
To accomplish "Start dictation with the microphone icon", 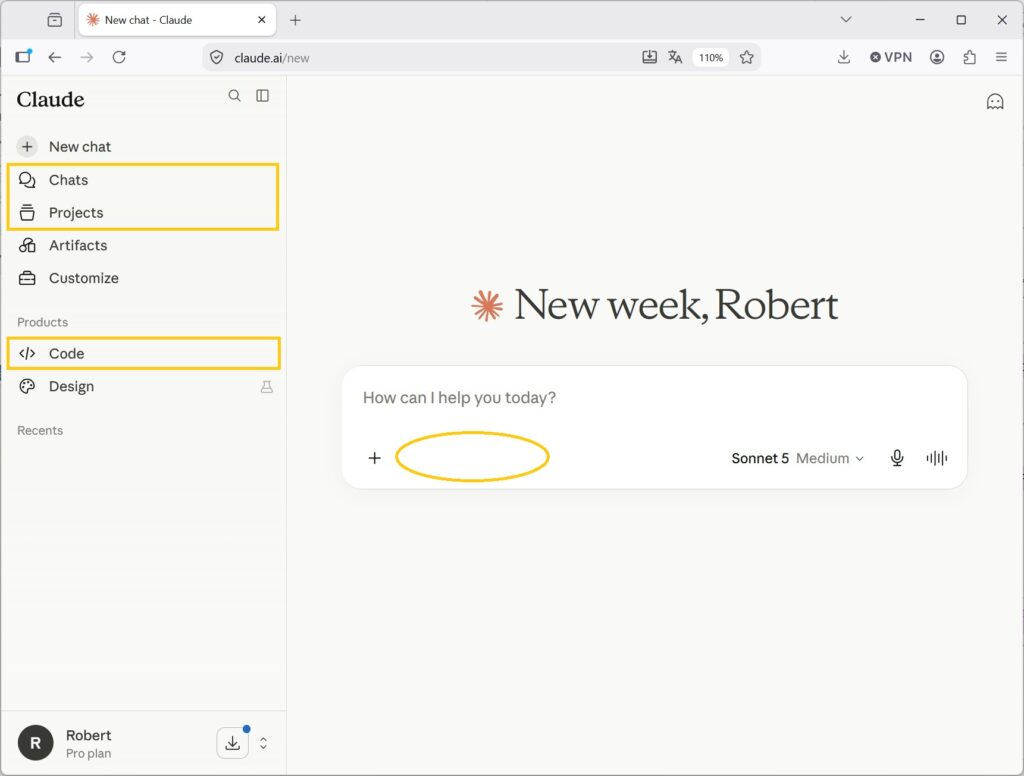I will 897,458.
